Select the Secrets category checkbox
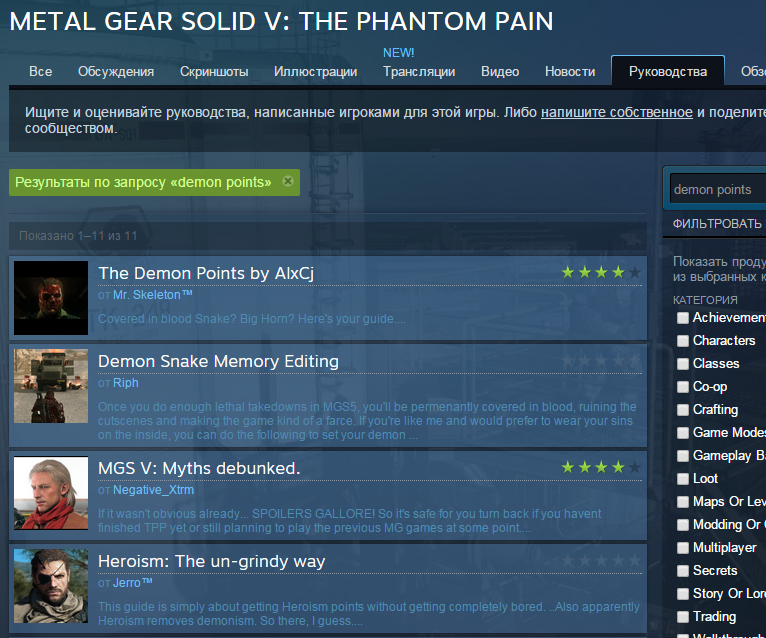Screen dimensions: 766x638 pyautogui.click(x=683, y=571)
